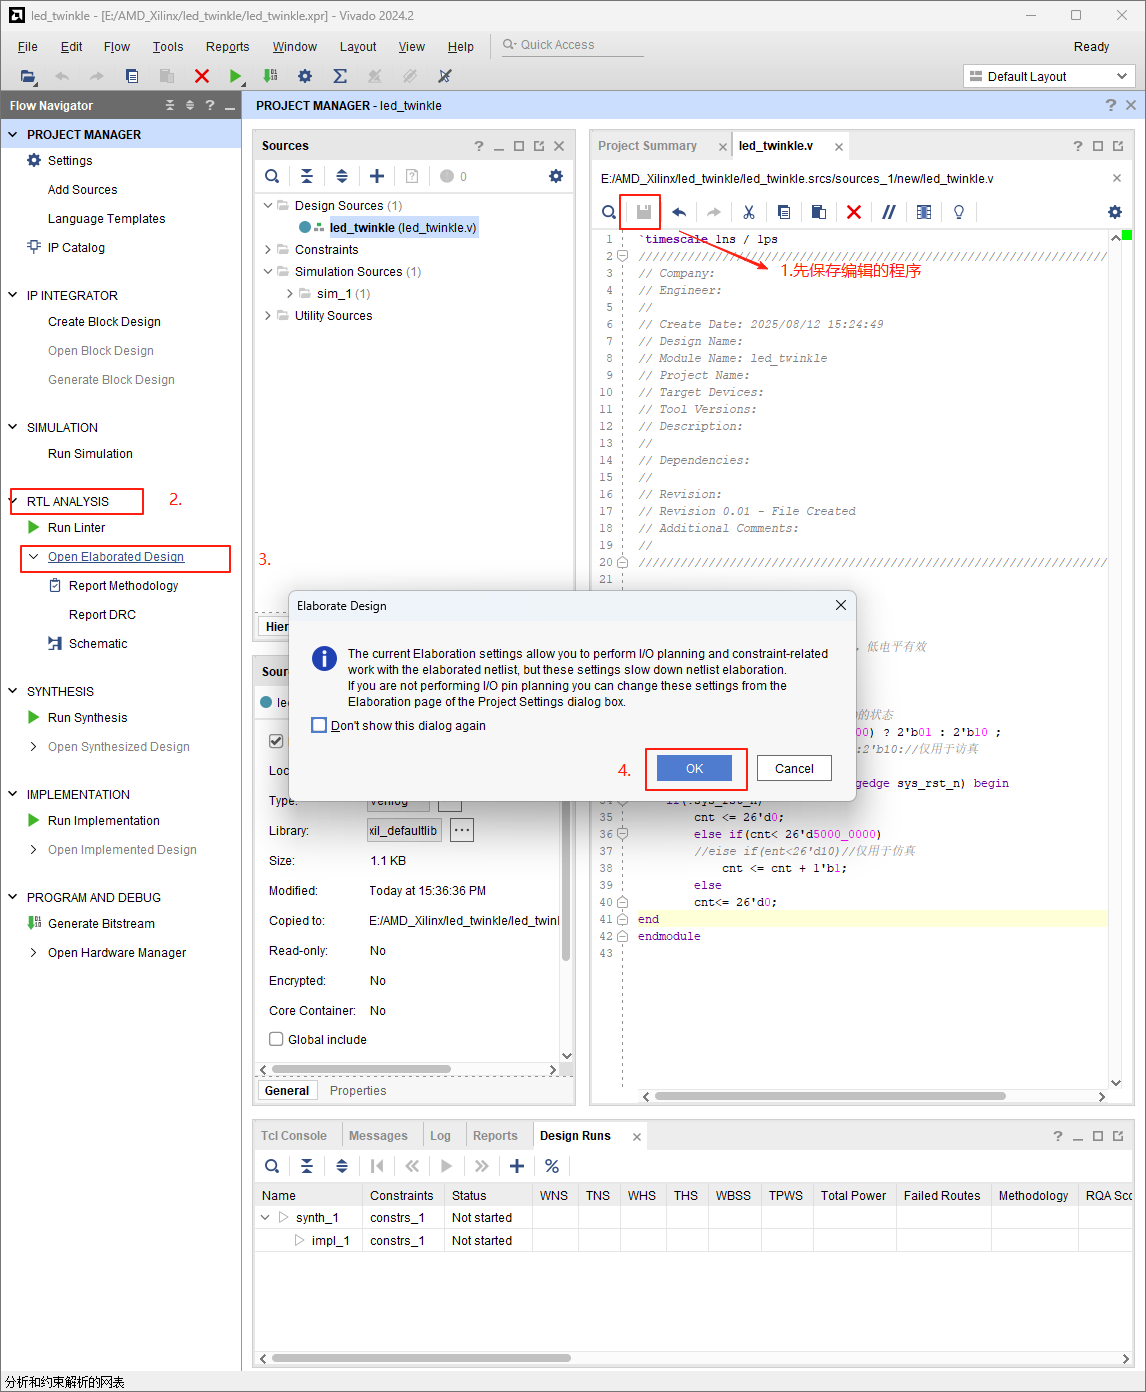Close the led_twinkle.v editor tab
This screenshot has height=1392, width=1146.
[x=839, y=147]
